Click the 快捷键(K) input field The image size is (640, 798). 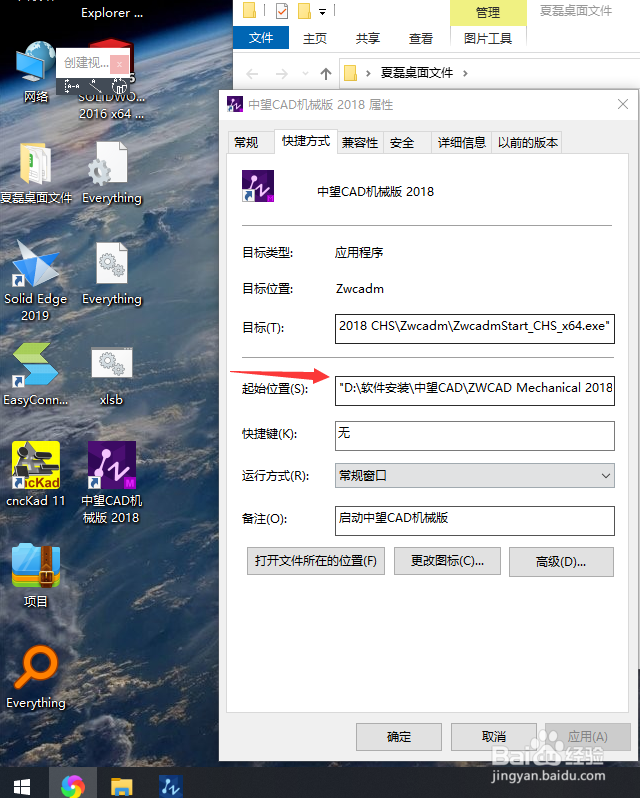(475, 436)
